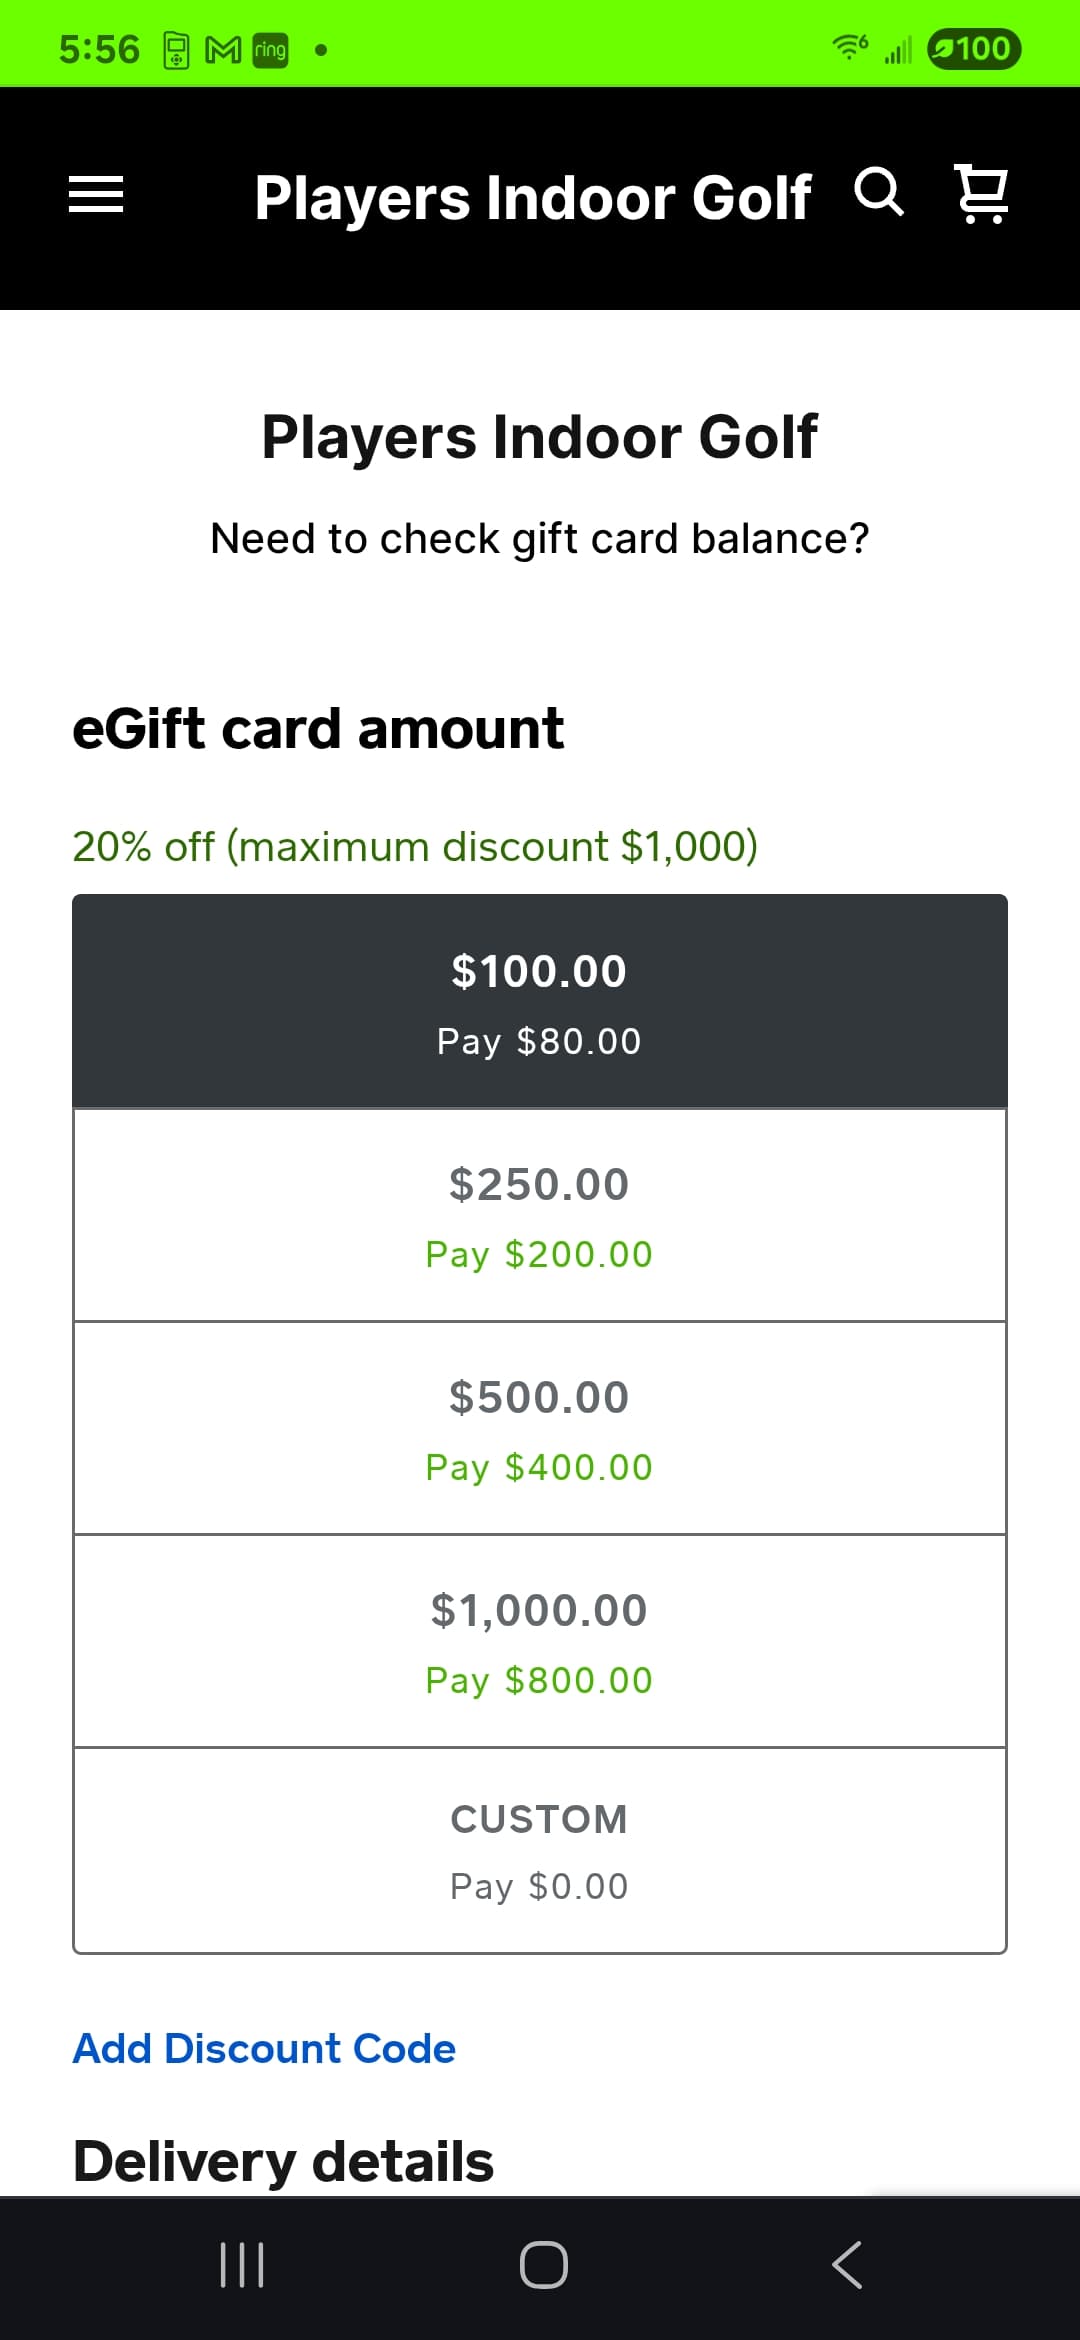Tap the Gmail notification icon
The height and width of the screenshot is (2340, 1080).
223,50
